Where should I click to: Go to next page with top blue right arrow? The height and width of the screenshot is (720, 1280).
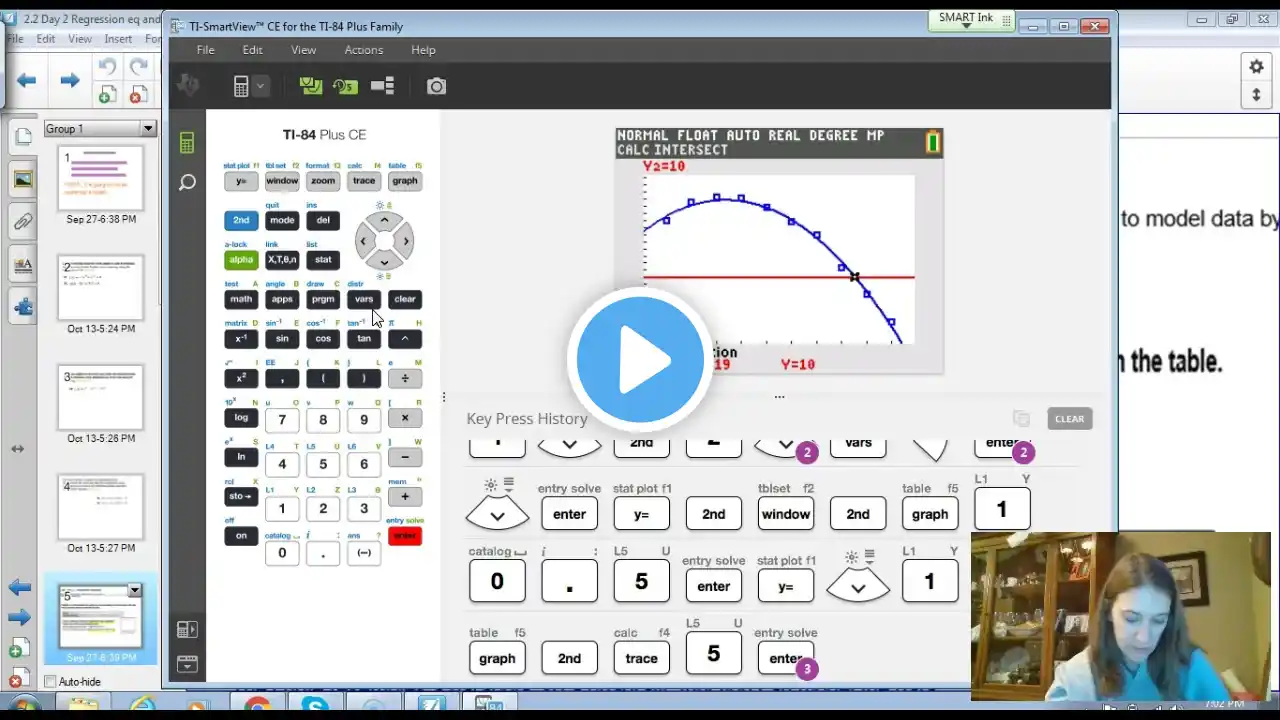click(69, 81)
